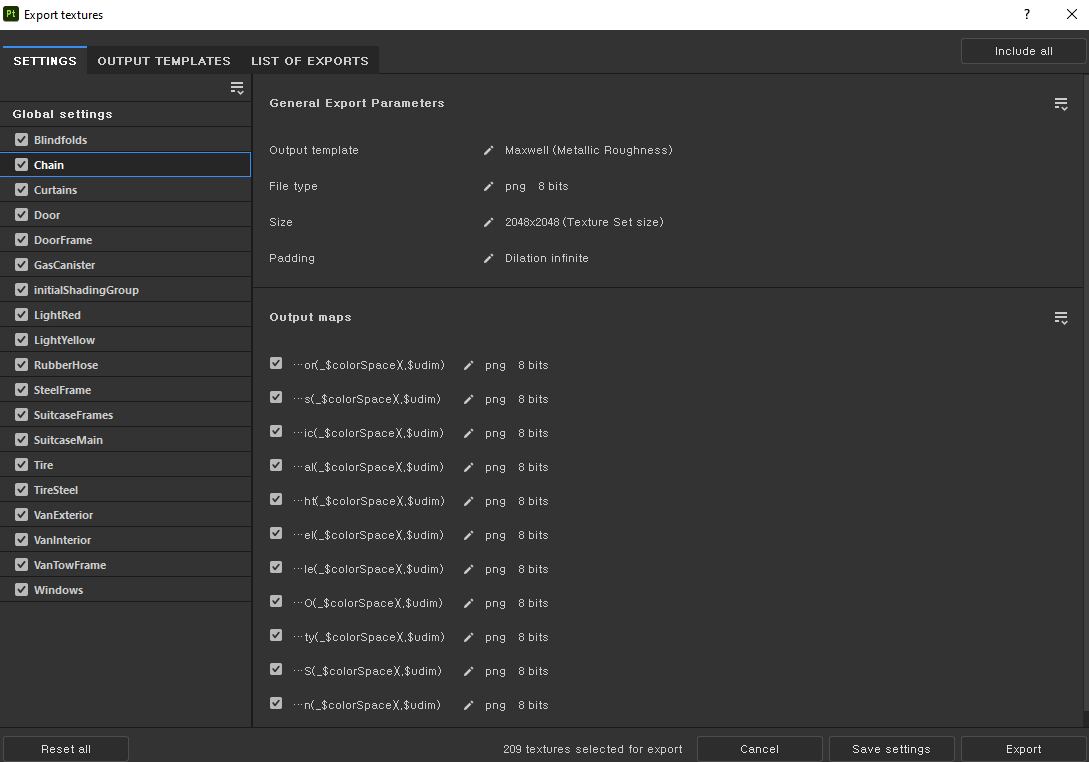
Task: Open the List of Exports tab
Action: coord(309,61)
